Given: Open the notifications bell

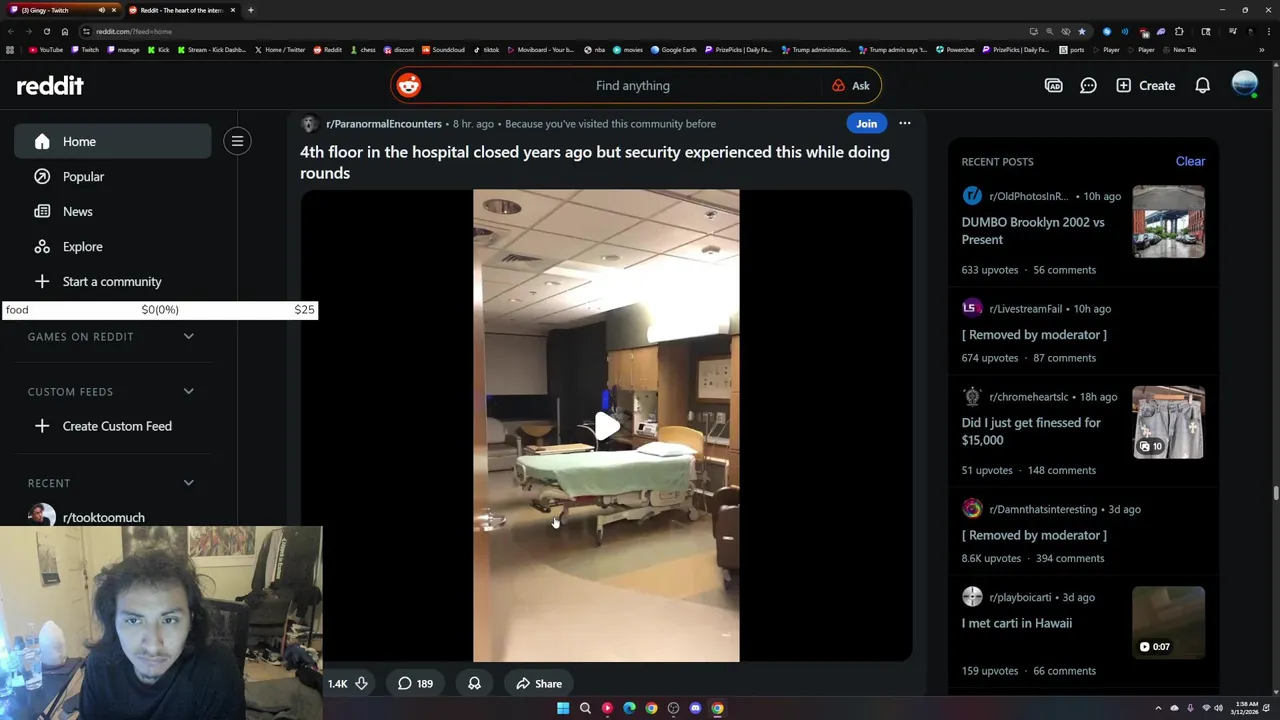Looking at the screenshot, I should point(1203,86).
